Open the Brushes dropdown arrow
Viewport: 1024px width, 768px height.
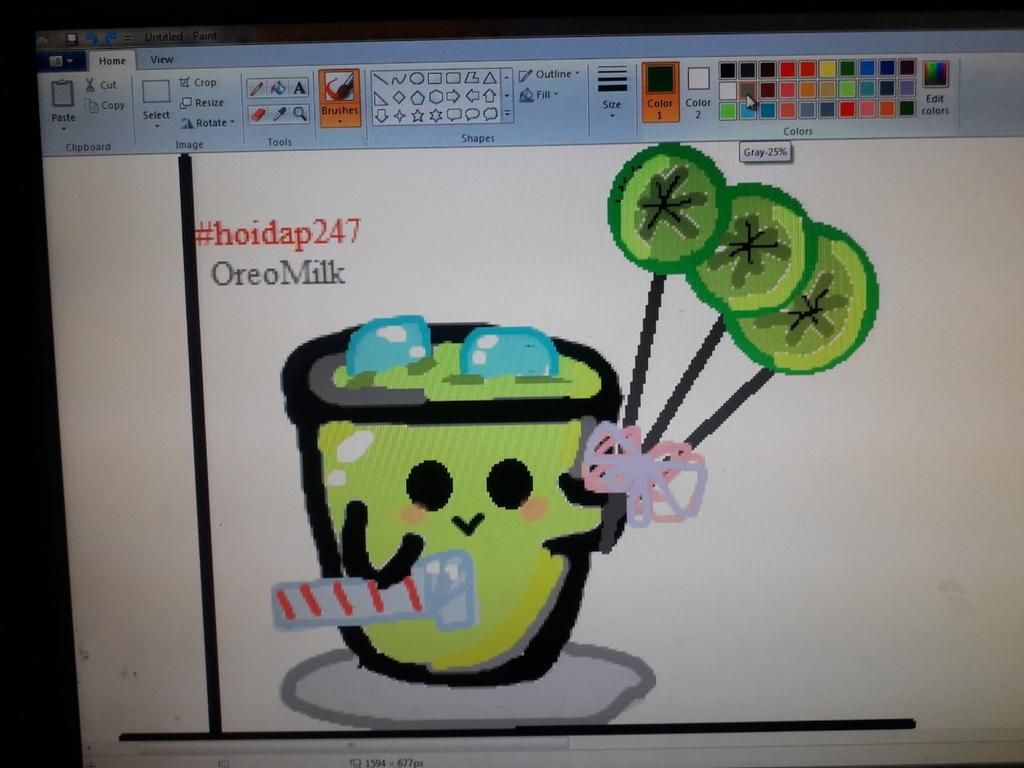point(340,122)
